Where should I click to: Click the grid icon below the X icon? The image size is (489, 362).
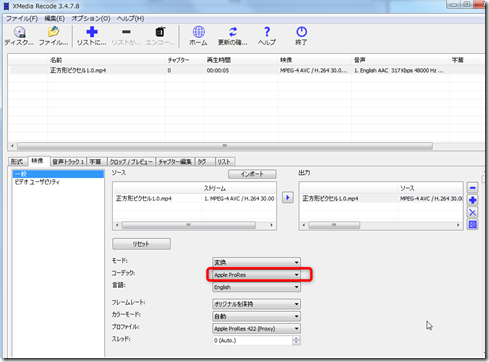click(472, 225)
